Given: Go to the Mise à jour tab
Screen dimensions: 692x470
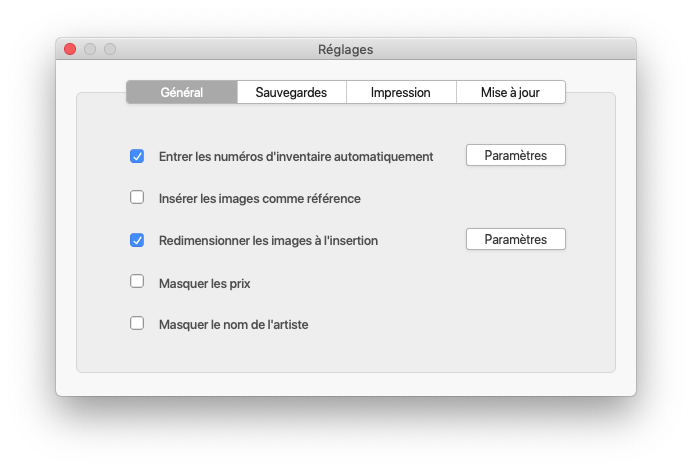Looking at the screenshot, I should 510,92.
